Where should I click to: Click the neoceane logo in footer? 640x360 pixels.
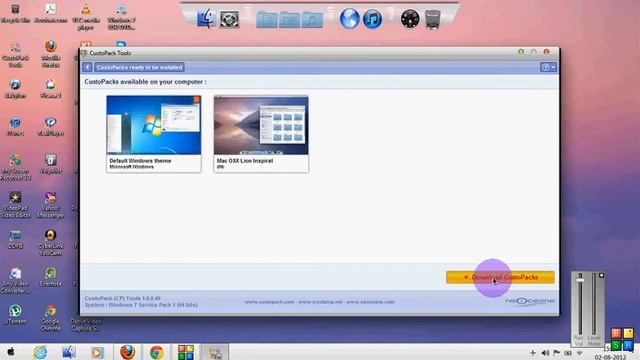coord(530,302)
